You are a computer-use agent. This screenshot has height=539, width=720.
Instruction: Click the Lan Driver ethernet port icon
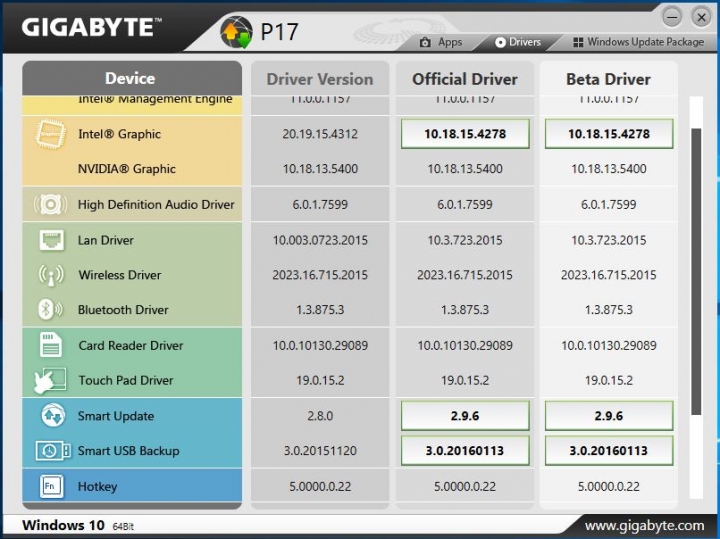[x=51, y=240]
